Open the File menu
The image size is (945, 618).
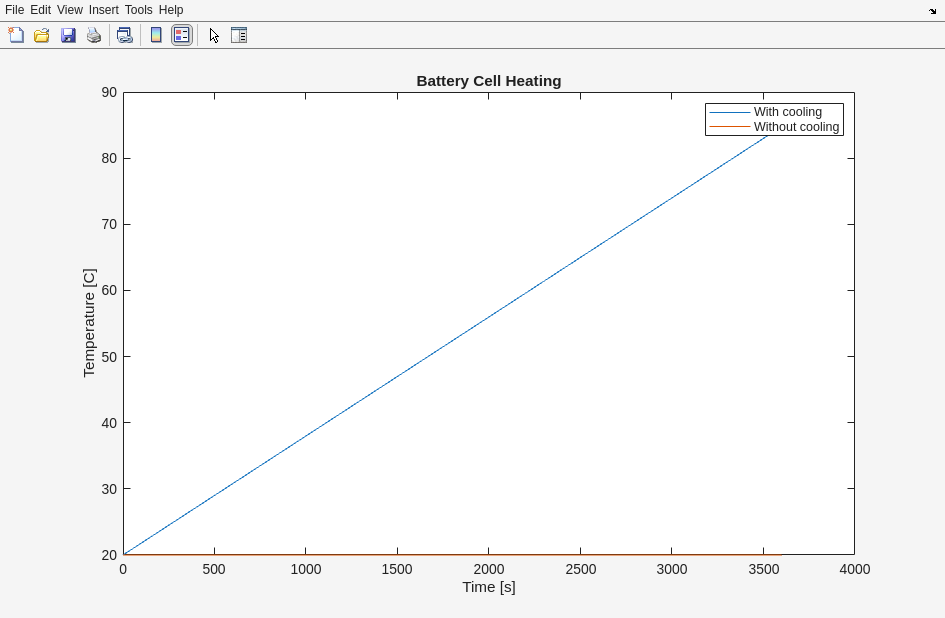(x=14, y=10)
